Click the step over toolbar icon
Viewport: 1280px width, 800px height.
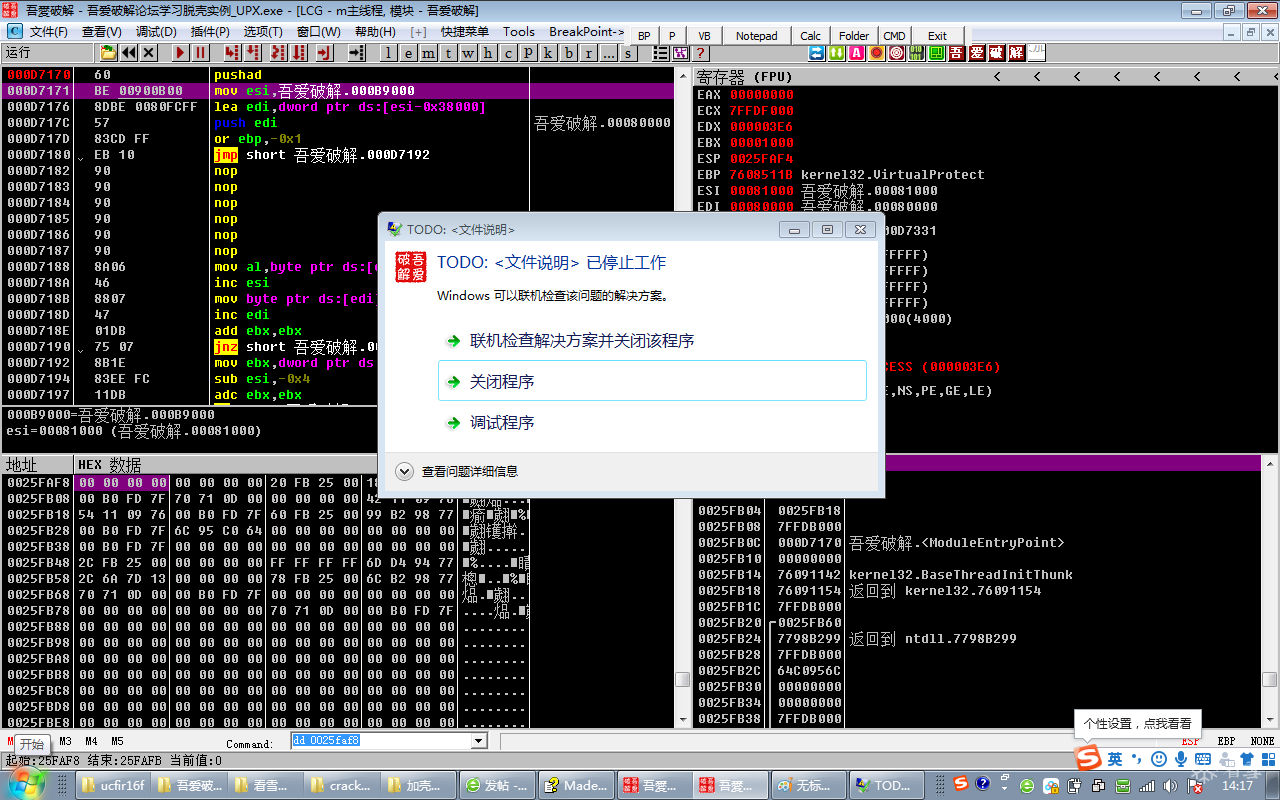click(x=254, y=53)
